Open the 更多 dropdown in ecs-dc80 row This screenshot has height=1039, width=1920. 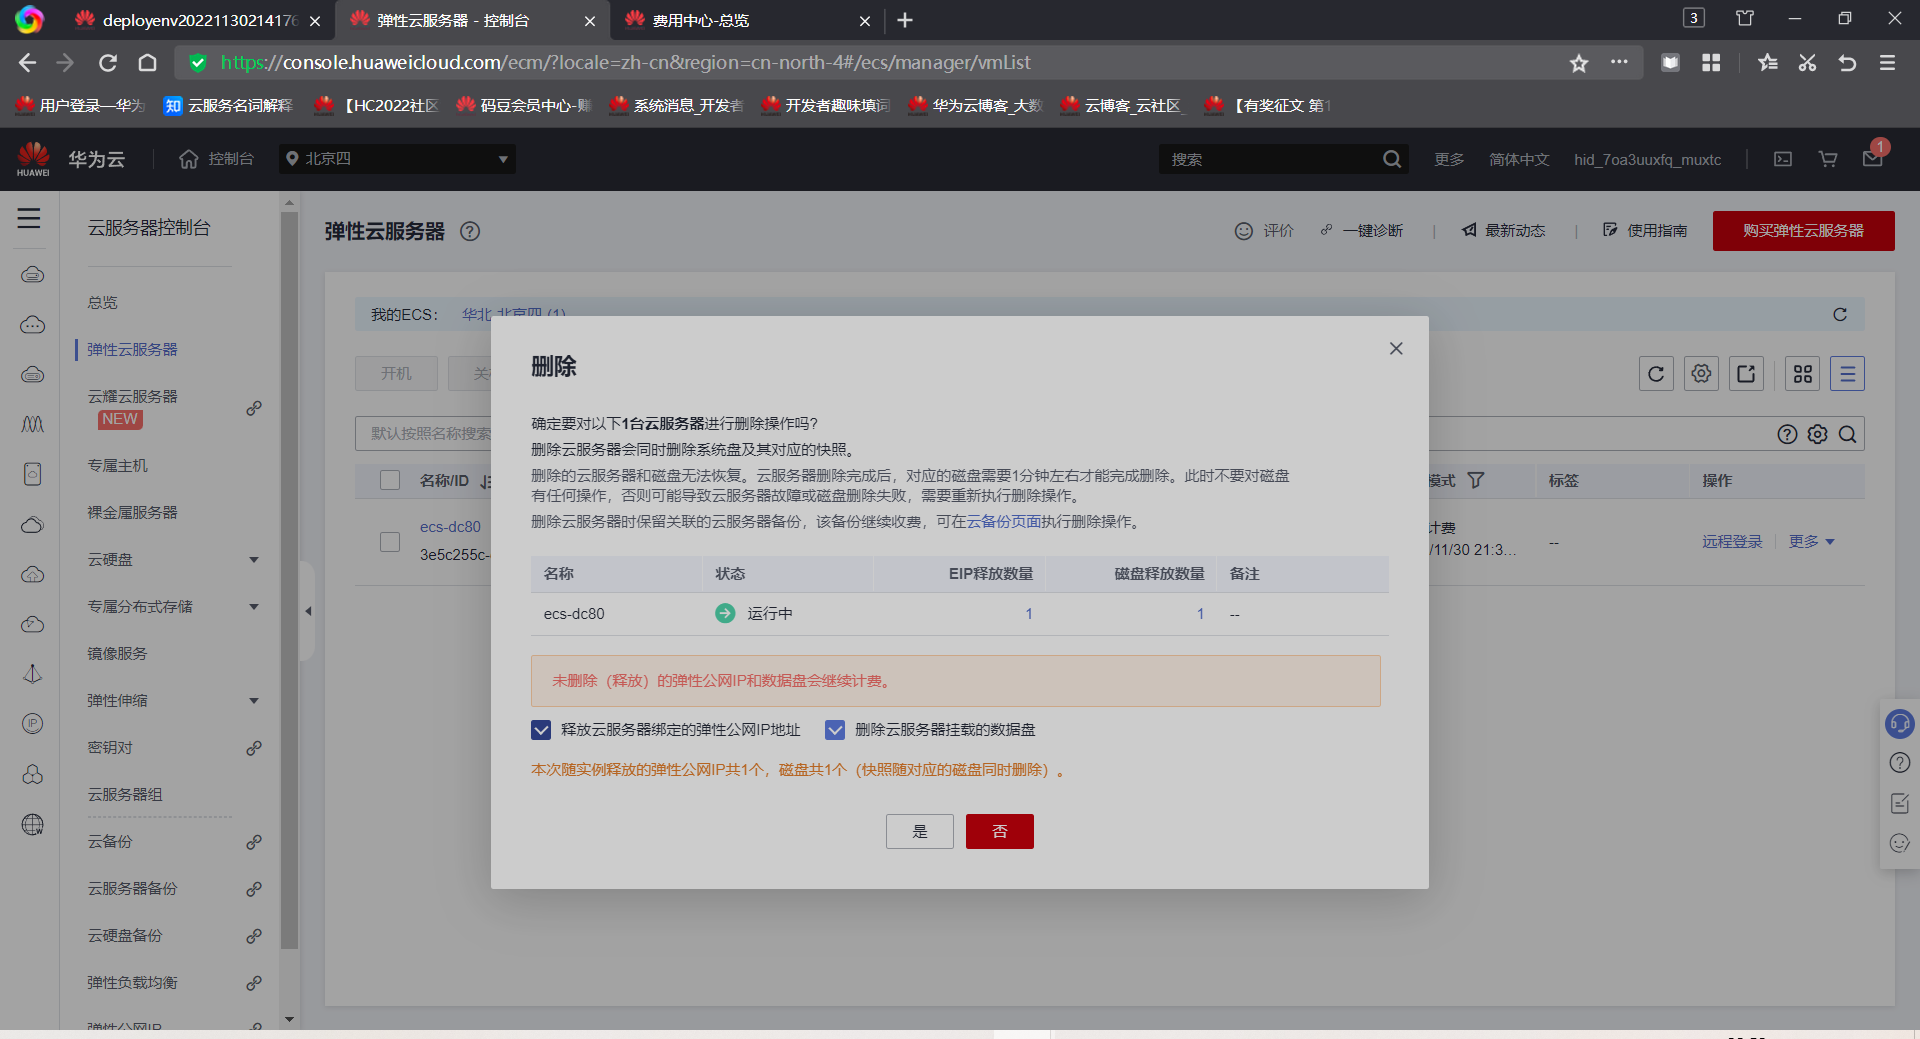(x=1811, y=542)
